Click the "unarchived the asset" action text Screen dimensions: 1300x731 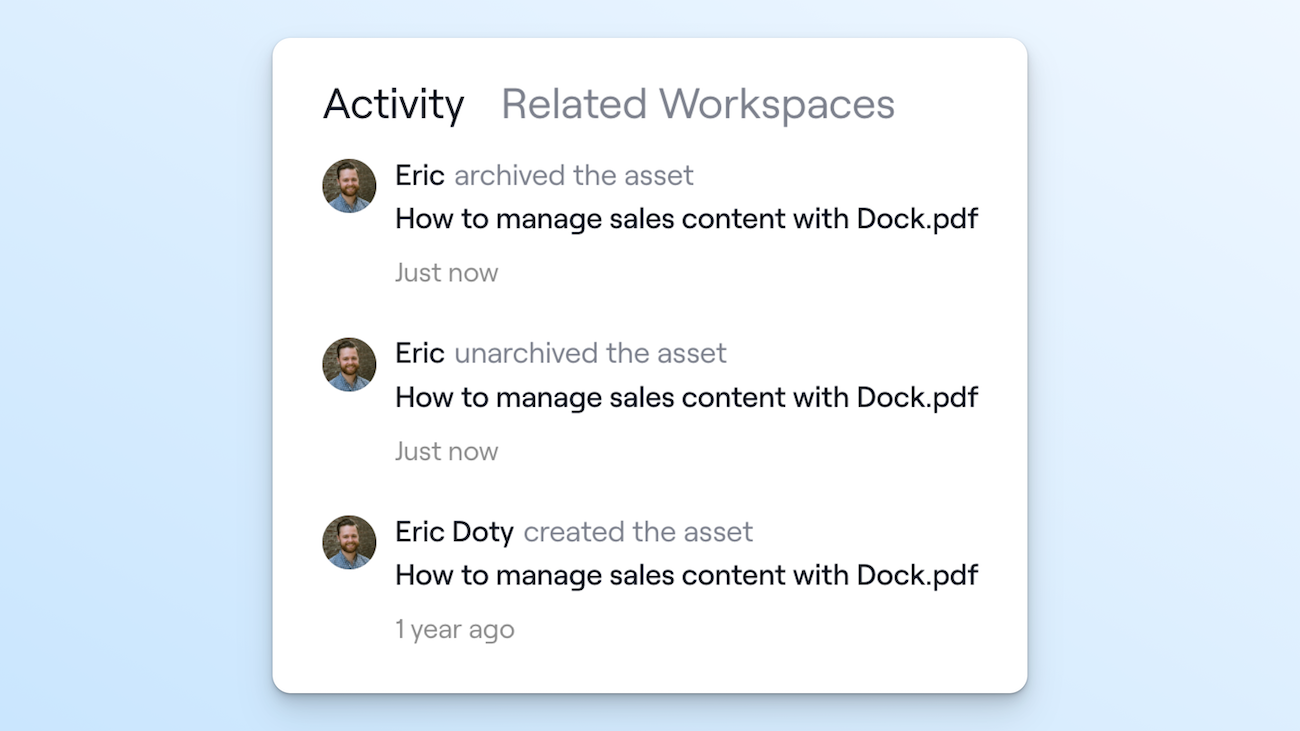pyautogui.click(x=590, y=354)
